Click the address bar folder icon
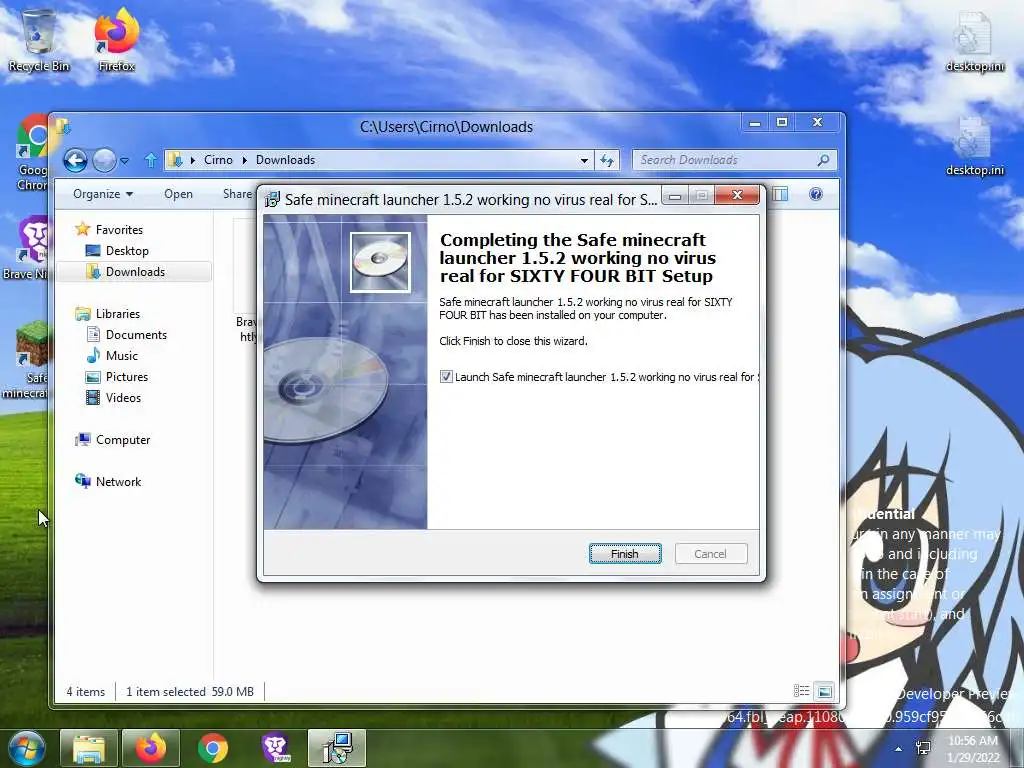1024x768 pixels. pos(174,160)
